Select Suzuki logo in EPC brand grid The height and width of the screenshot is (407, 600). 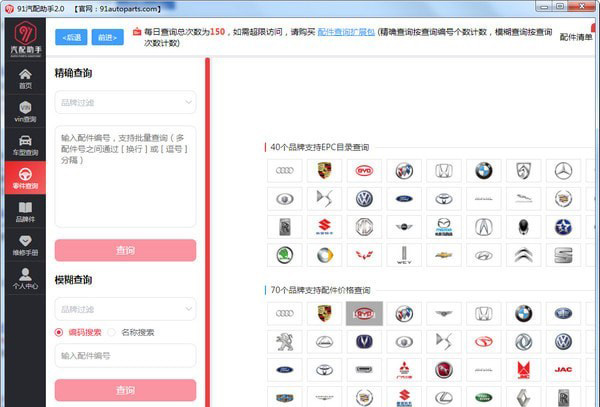pyautogui.click(x=324, y=227)
